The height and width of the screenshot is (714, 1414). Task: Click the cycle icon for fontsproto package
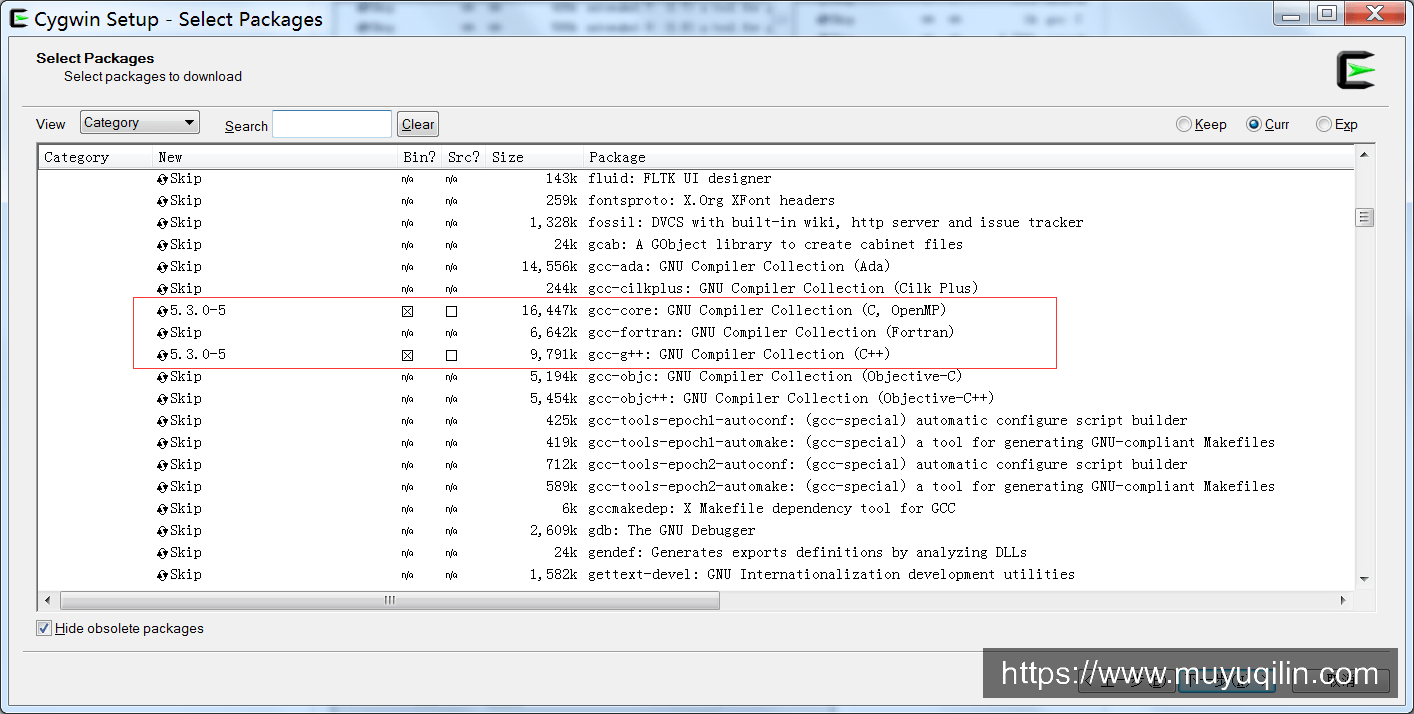tap(162, 201)
